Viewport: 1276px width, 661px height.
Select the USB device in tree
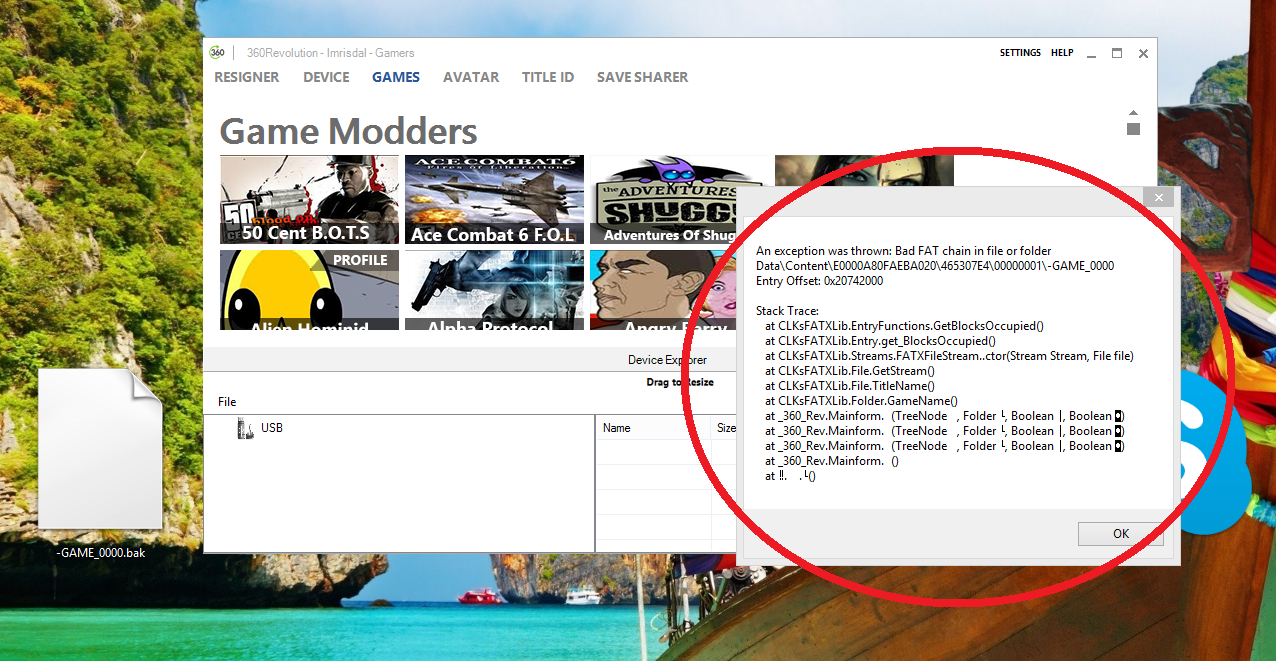click(x=272, y=428)
